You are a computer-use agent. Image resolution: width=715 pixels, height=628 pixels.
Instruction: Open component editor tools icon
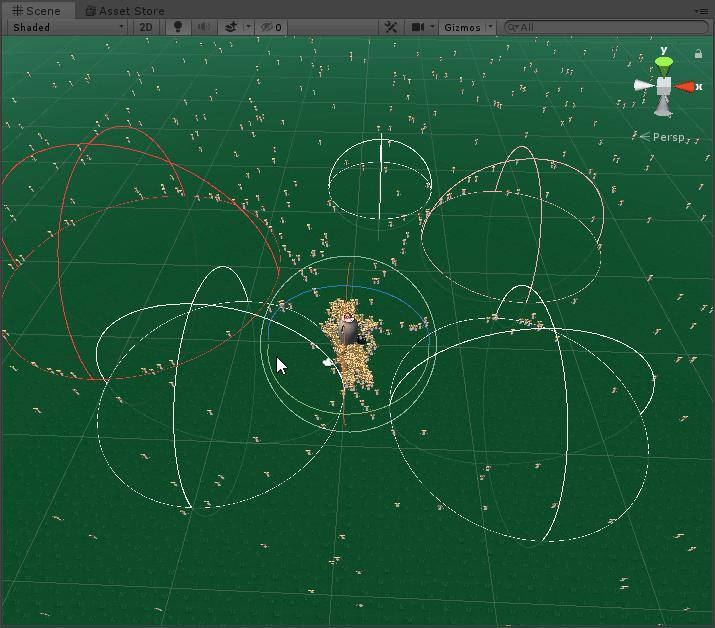pyautogui.click(x=391, y=27)
